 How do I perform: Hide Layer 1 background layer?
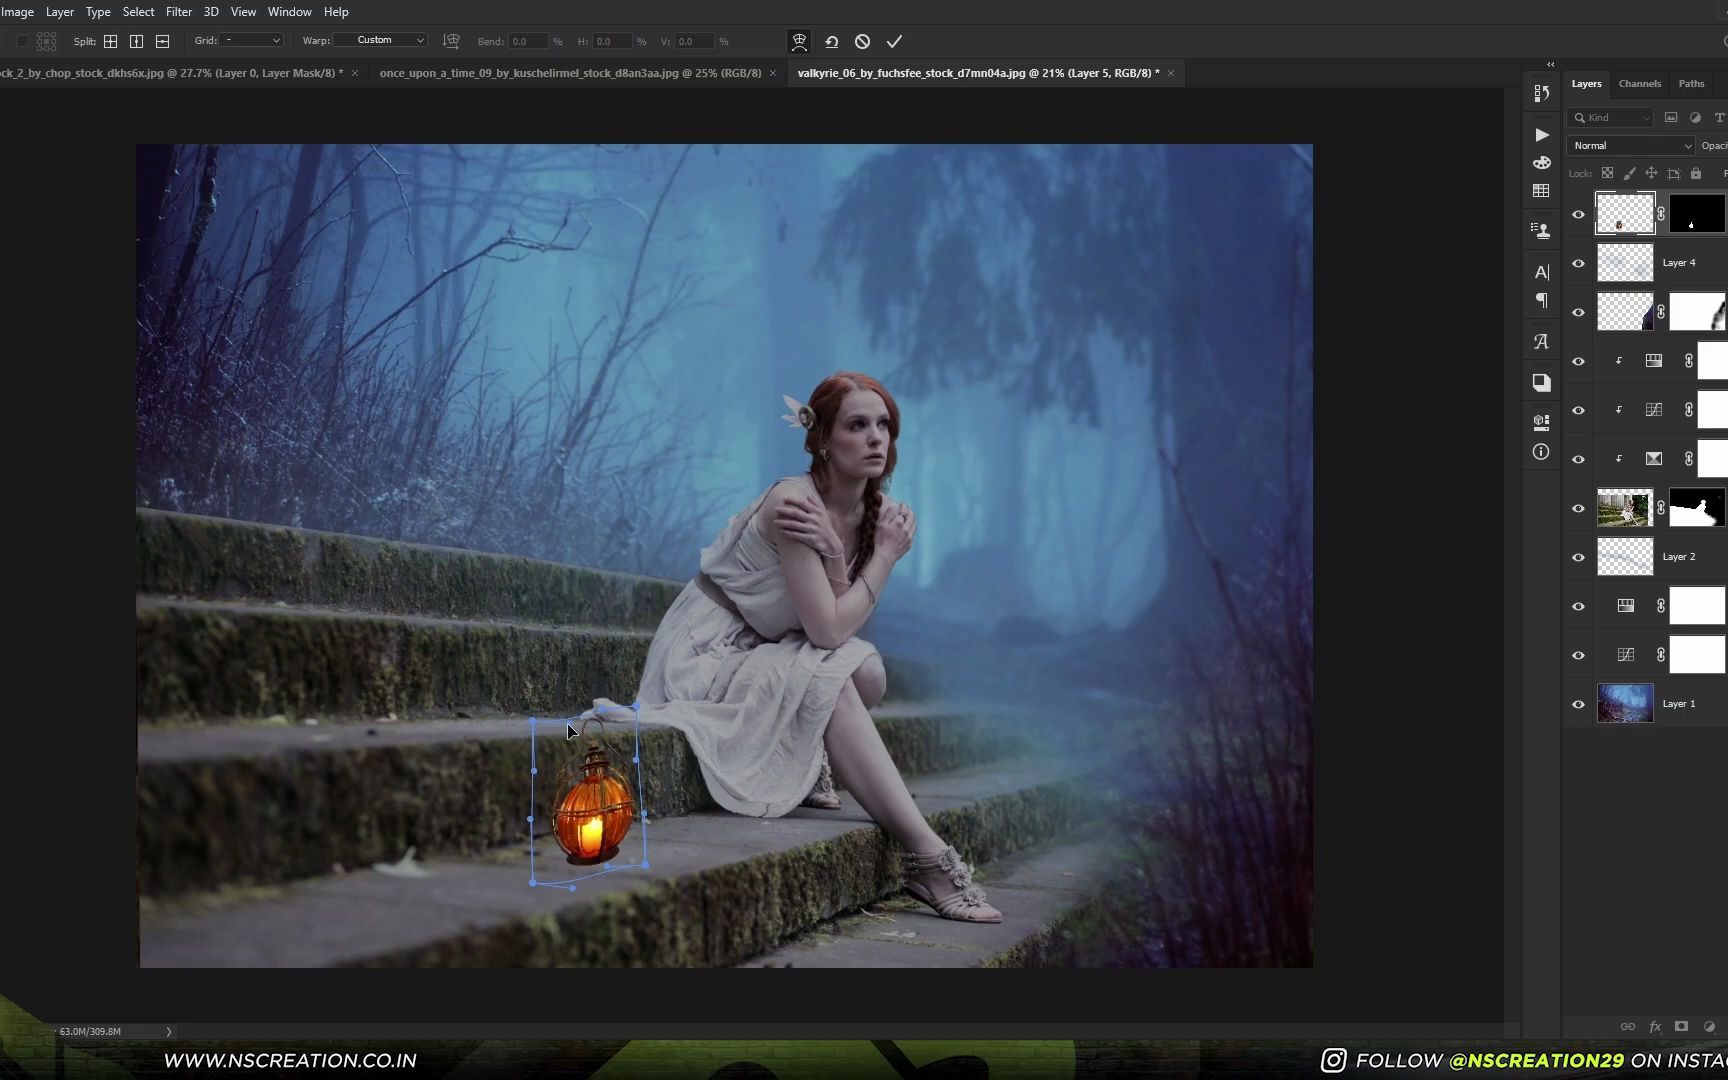(x=1578, y=704)
